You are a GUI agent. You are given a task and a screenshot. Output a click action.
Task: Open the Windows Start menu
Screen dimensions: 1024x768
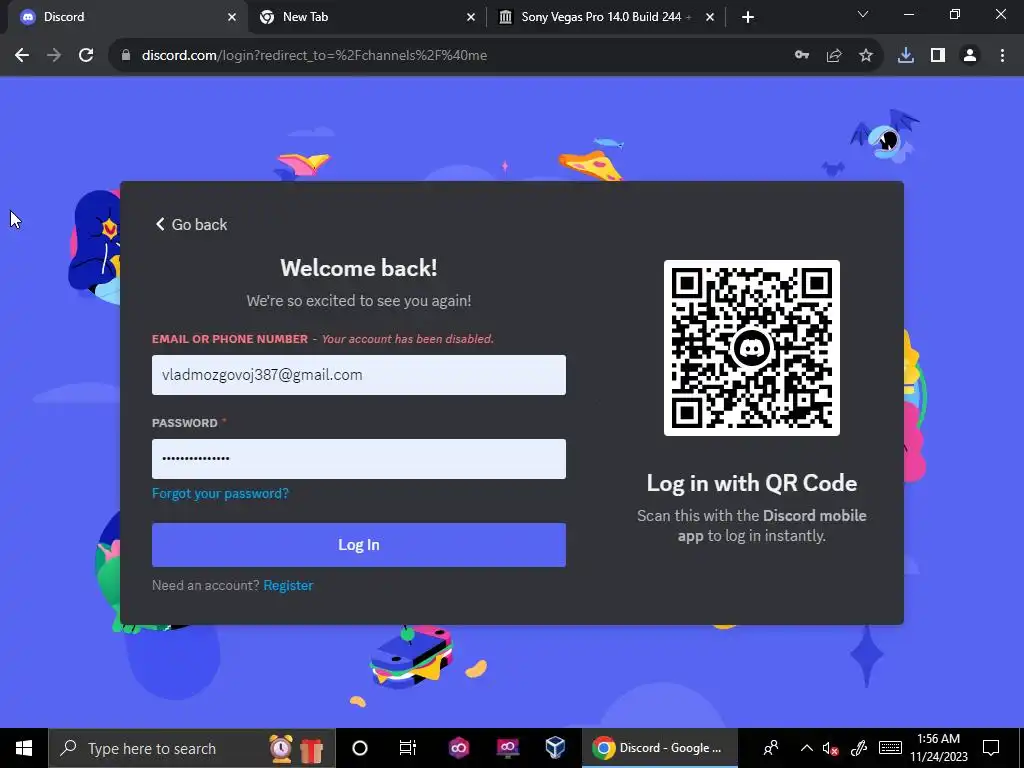[x=24, y=748]
